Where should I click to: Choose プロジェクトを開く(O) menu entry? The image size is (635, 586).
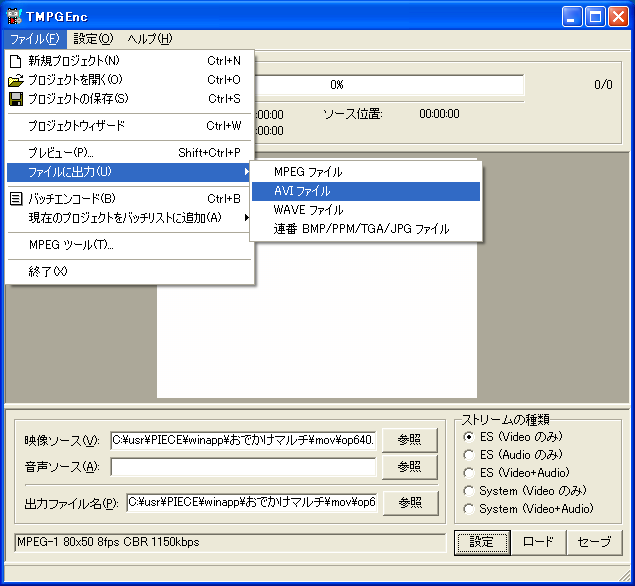[x=130, y=80]
